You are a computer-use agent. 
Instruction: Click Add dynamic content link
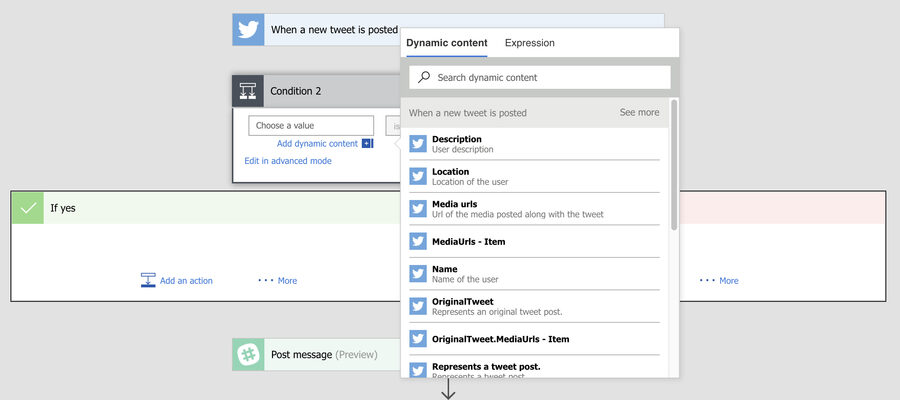pyautogui.click(x=317, y=144)
